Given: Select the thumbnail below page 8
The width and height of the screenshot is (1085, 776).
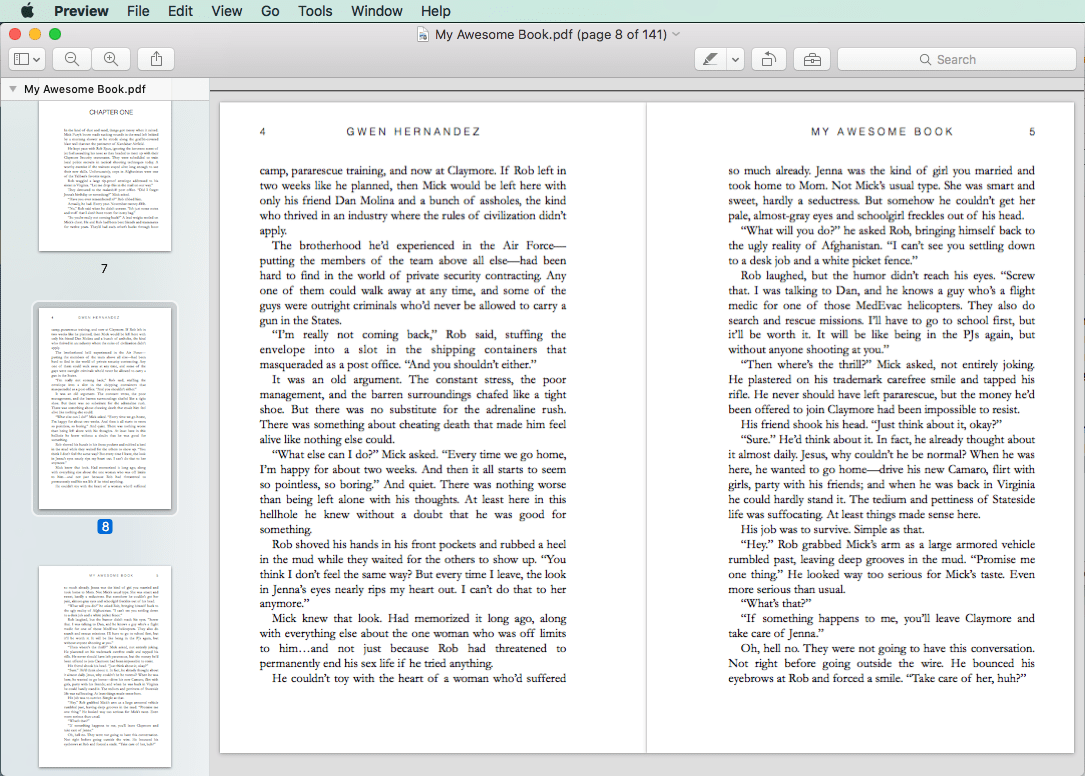Looking at the screenshot, I should pos(105,666).
